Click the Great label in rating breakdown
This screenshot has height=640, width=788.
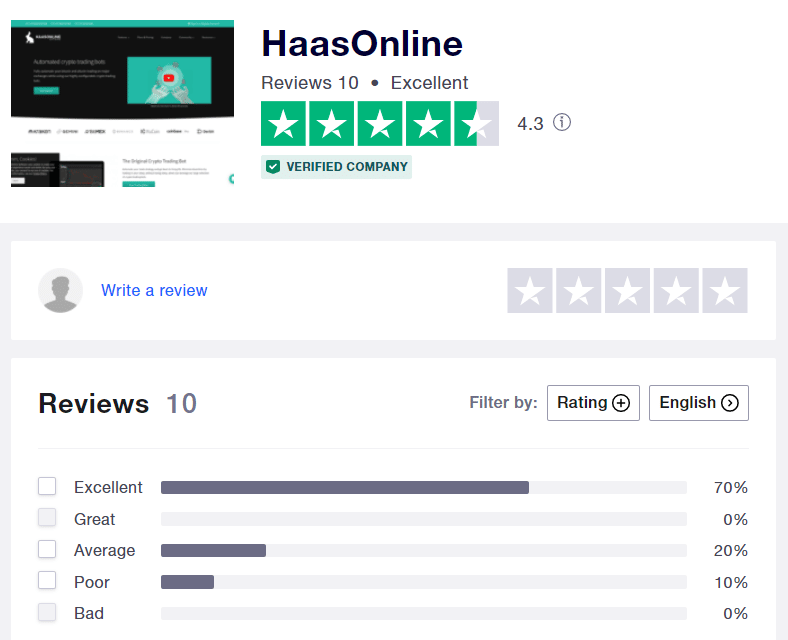[x=94, y=519]
